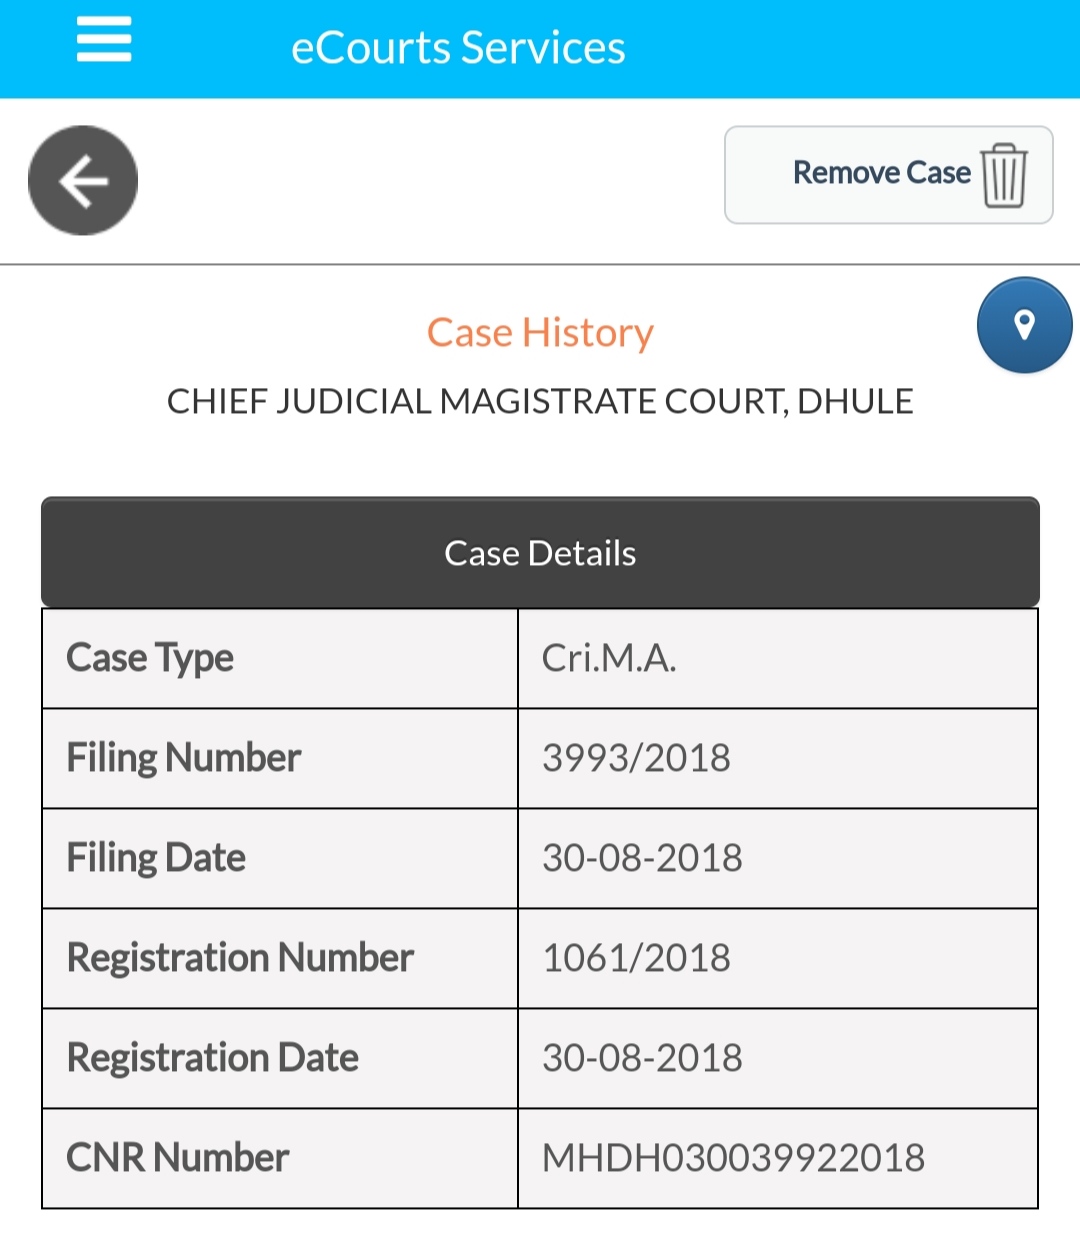This screenshot has height=1235, width=1080.
Task: Click the Filing Date label cell
Action: (280, 858)
